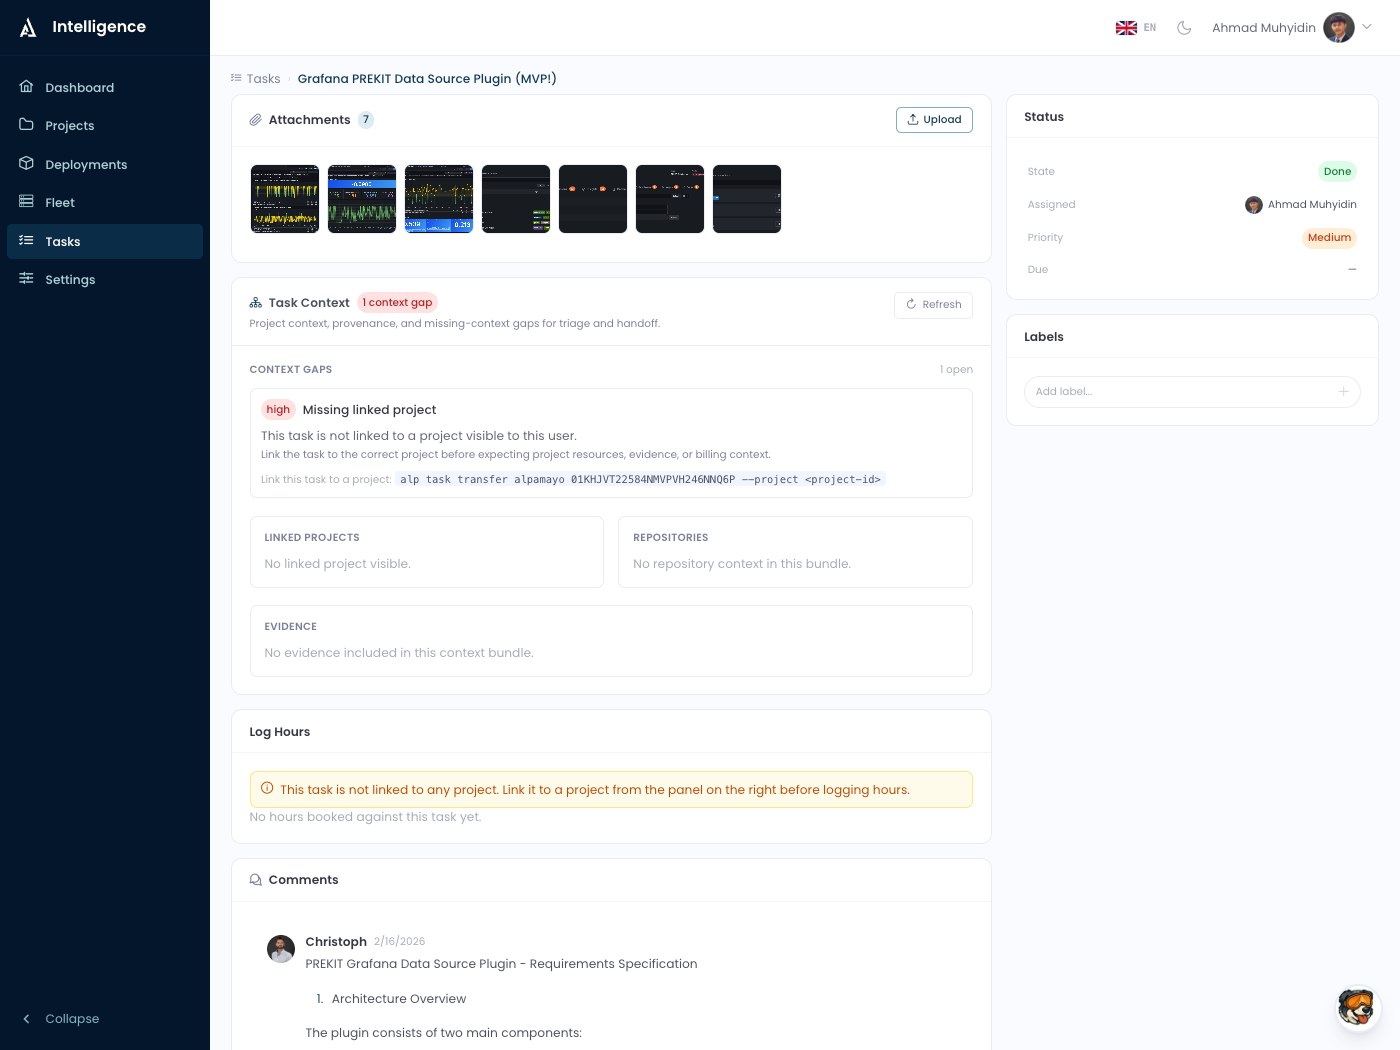Click the attachments count badge 7

pyautogui.click(x=366, y=120)
